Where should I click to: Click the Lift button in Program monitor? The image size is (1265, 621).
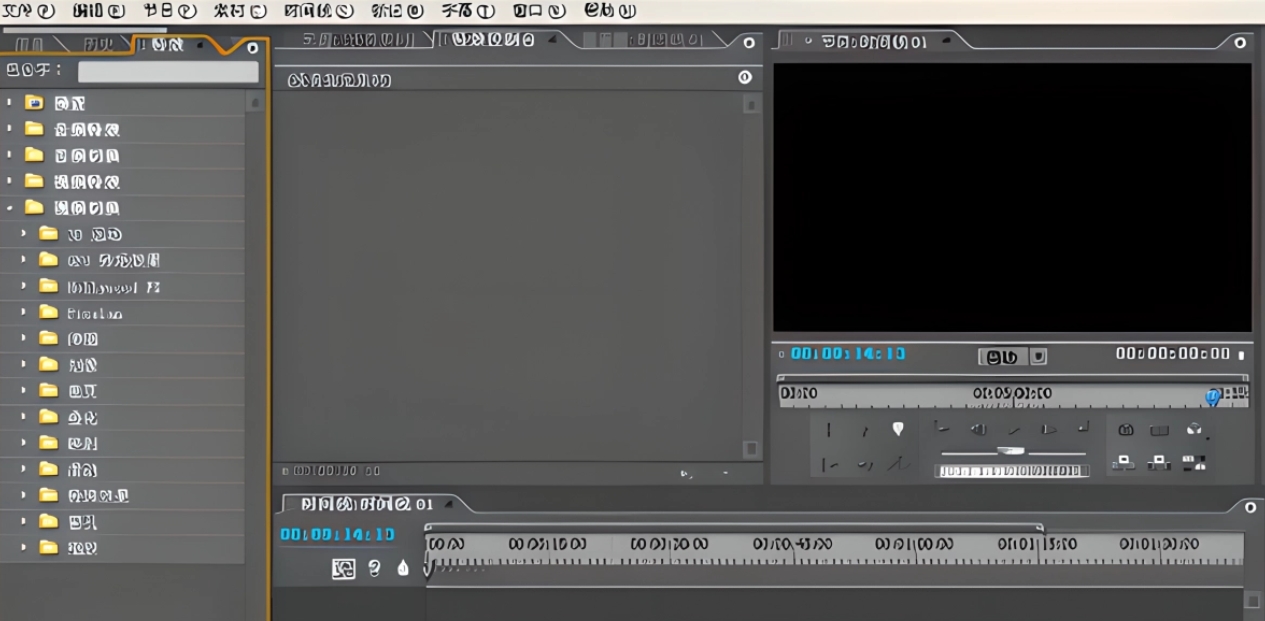click(x=1124, y=462)
